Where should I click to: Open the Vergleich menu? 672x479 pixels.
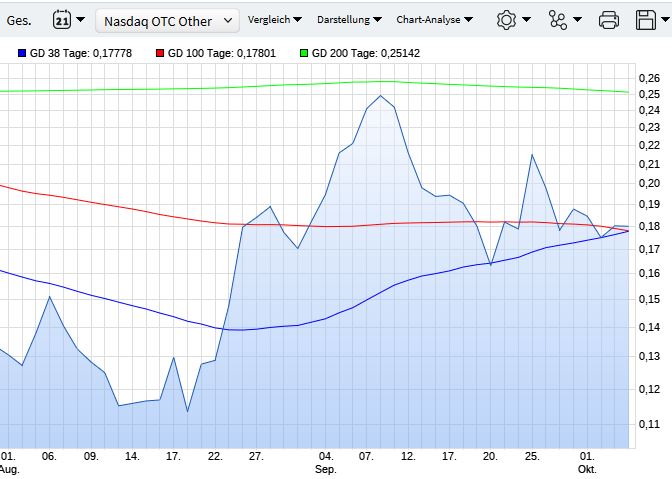273,19
